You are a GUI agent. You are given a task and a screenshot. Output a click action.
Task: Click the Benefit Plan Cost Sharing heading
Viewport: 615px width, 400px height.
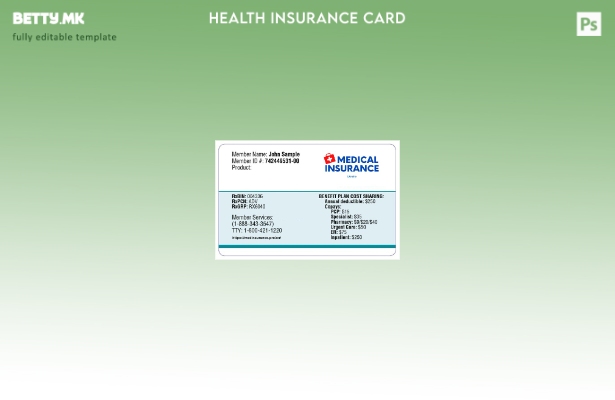[351, 196]
